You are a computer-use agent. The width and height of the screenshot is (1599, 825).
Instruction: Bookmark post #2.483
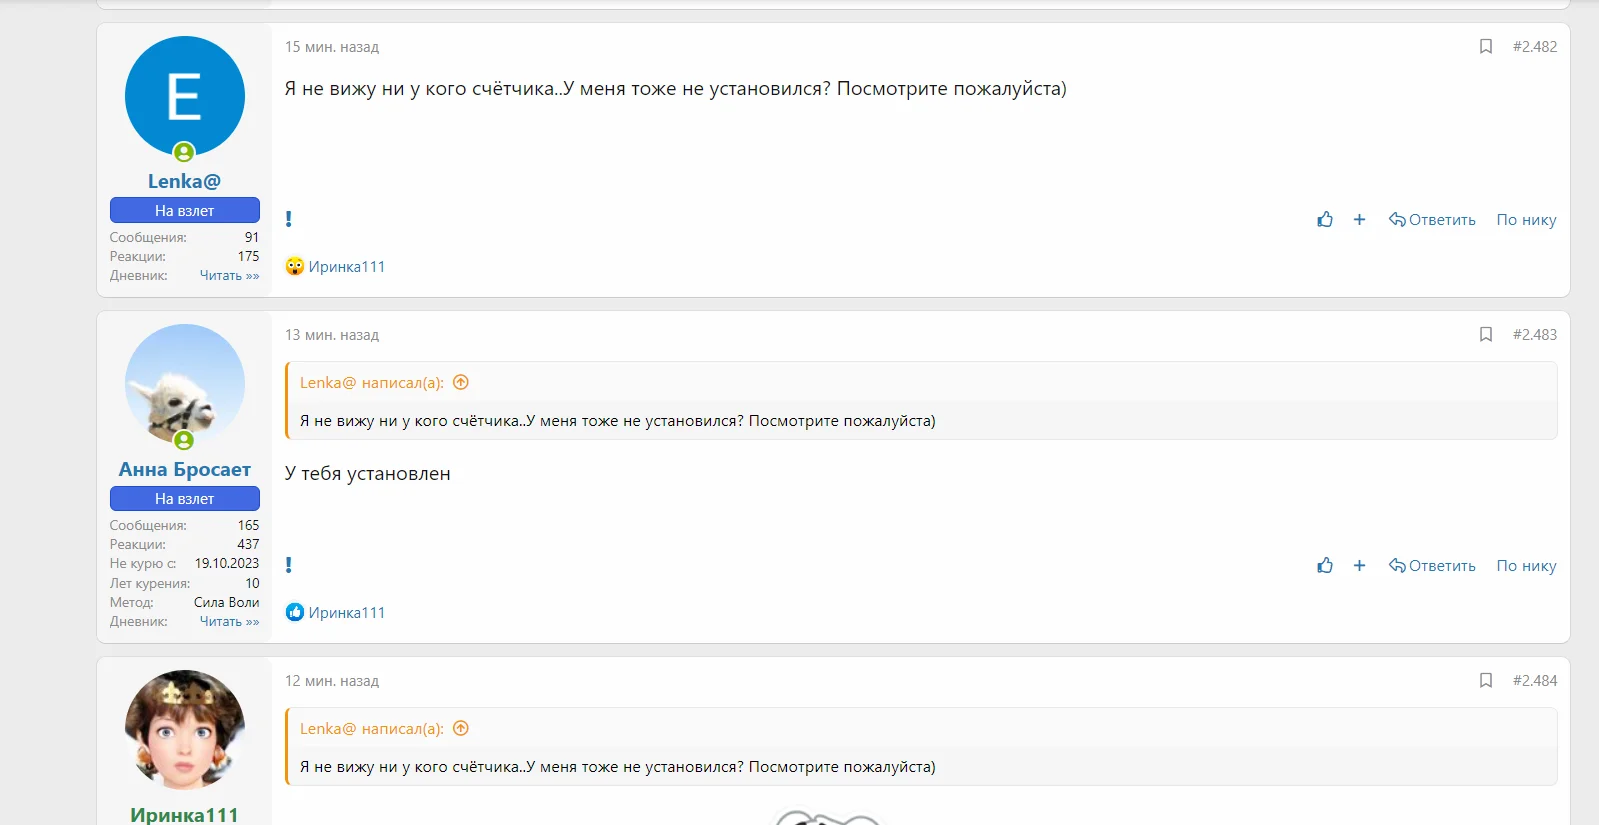point(1486,335)
